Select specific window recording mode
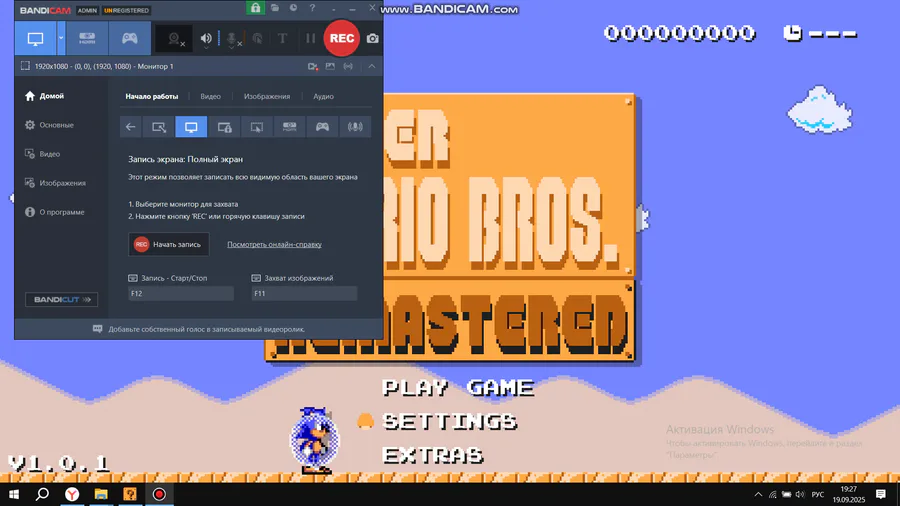Viewport: 900px width, 506px height. pos(224,127)
